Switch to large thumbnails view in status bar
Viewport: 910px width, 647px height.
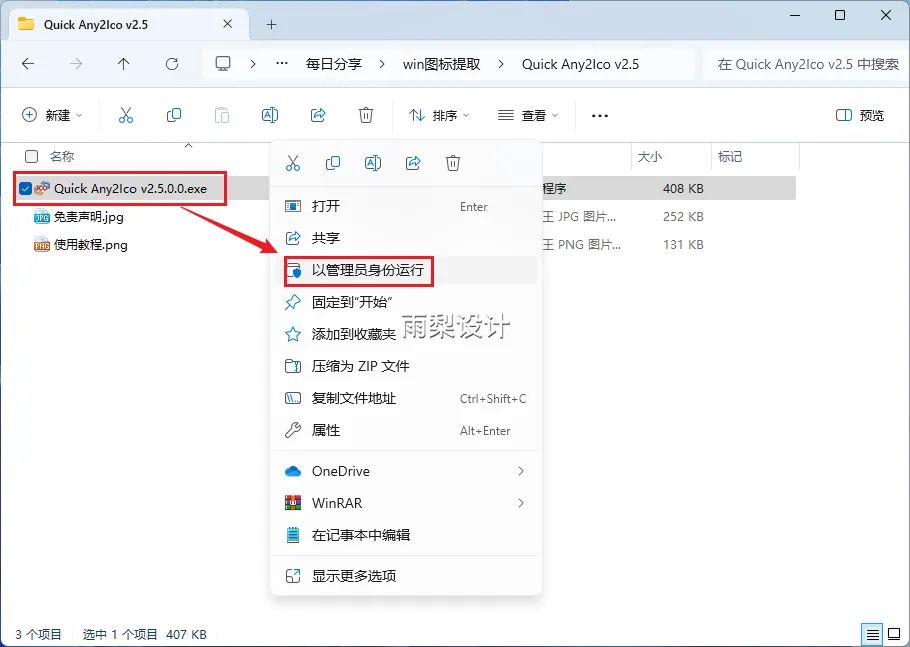(x=894, y=634)
